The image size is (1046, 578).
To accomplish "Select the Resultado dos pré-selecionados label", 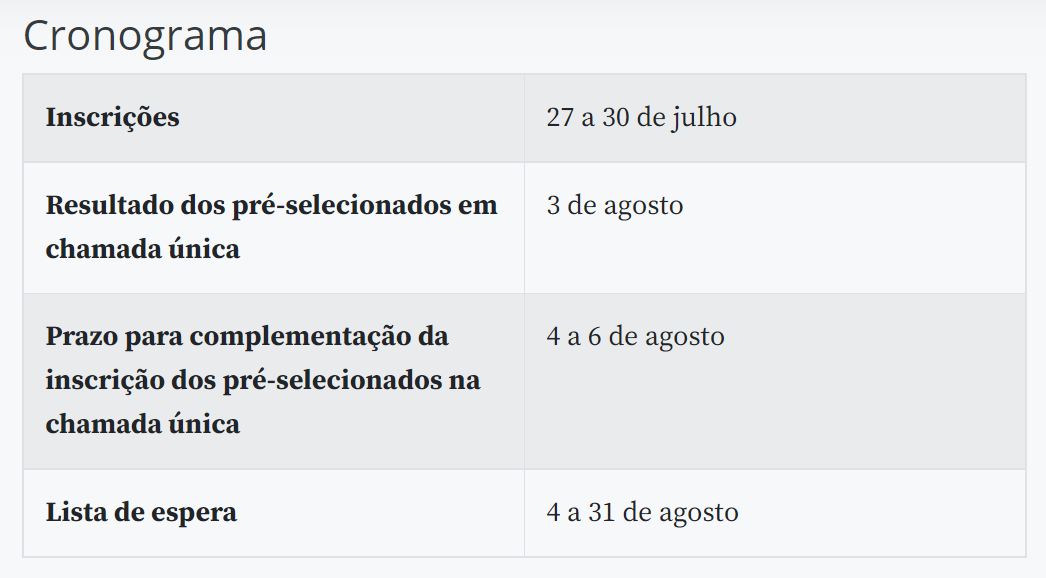I will pos(272,227).
